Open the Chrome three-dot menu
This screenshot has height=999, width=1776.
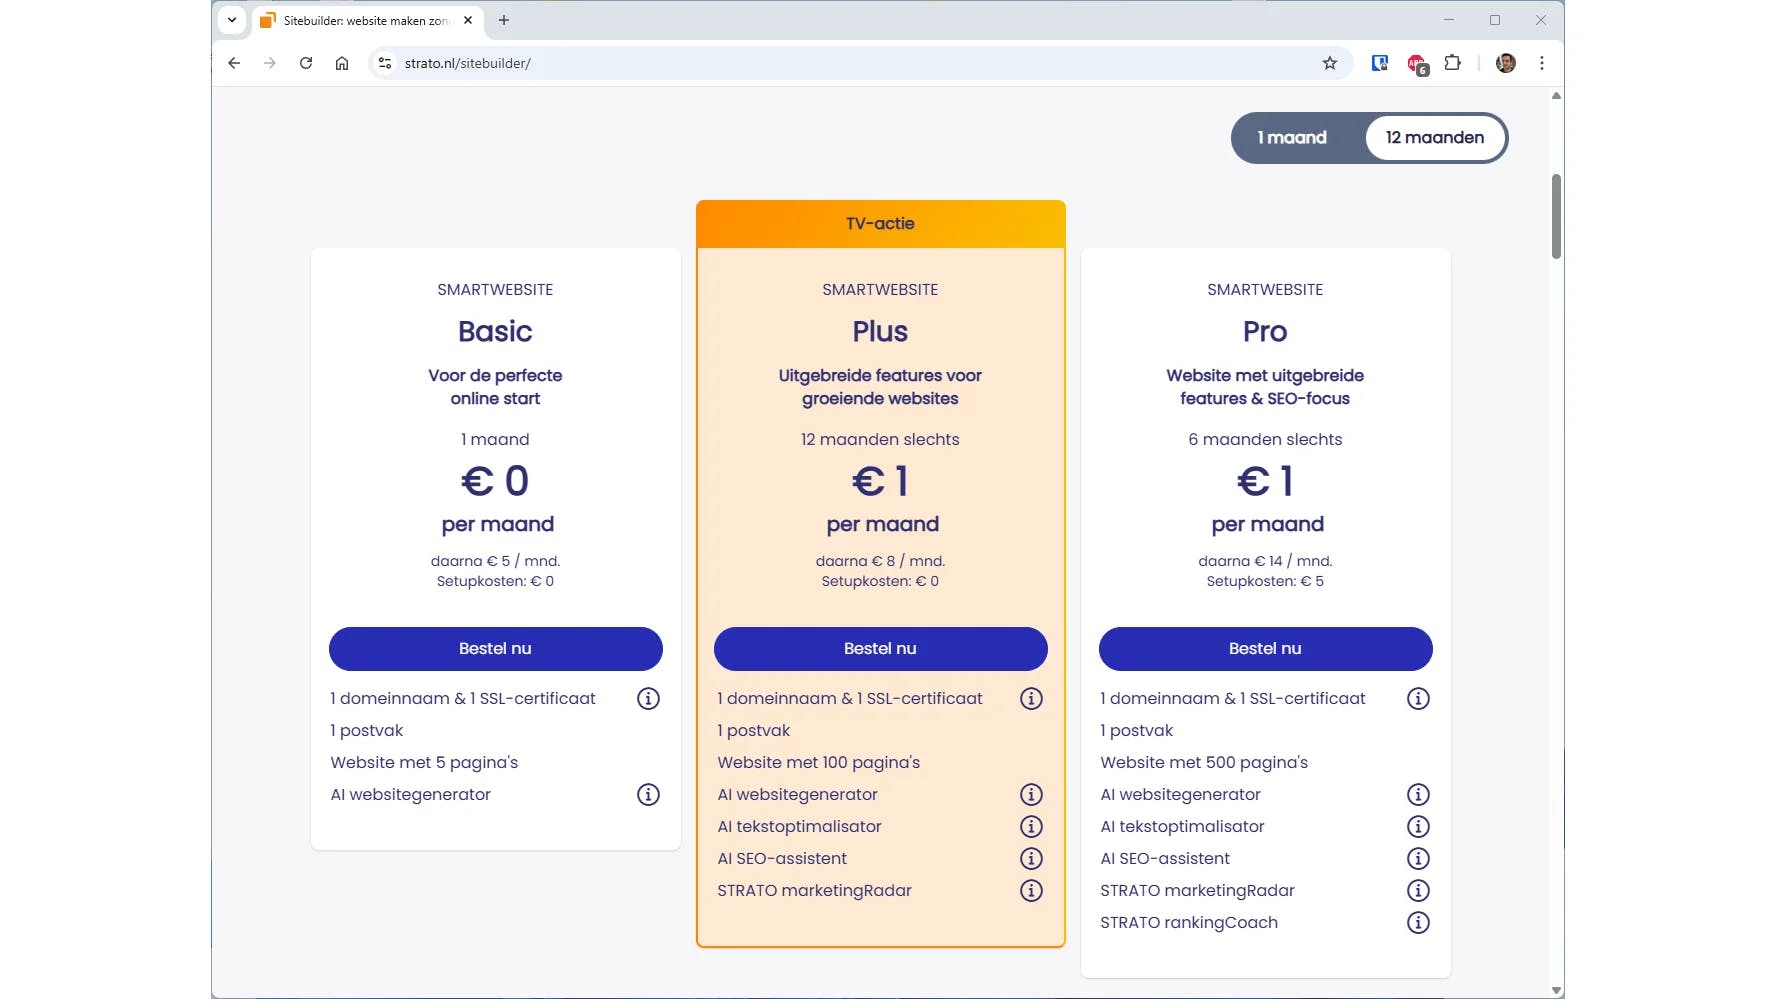(x=1542, y=63)
